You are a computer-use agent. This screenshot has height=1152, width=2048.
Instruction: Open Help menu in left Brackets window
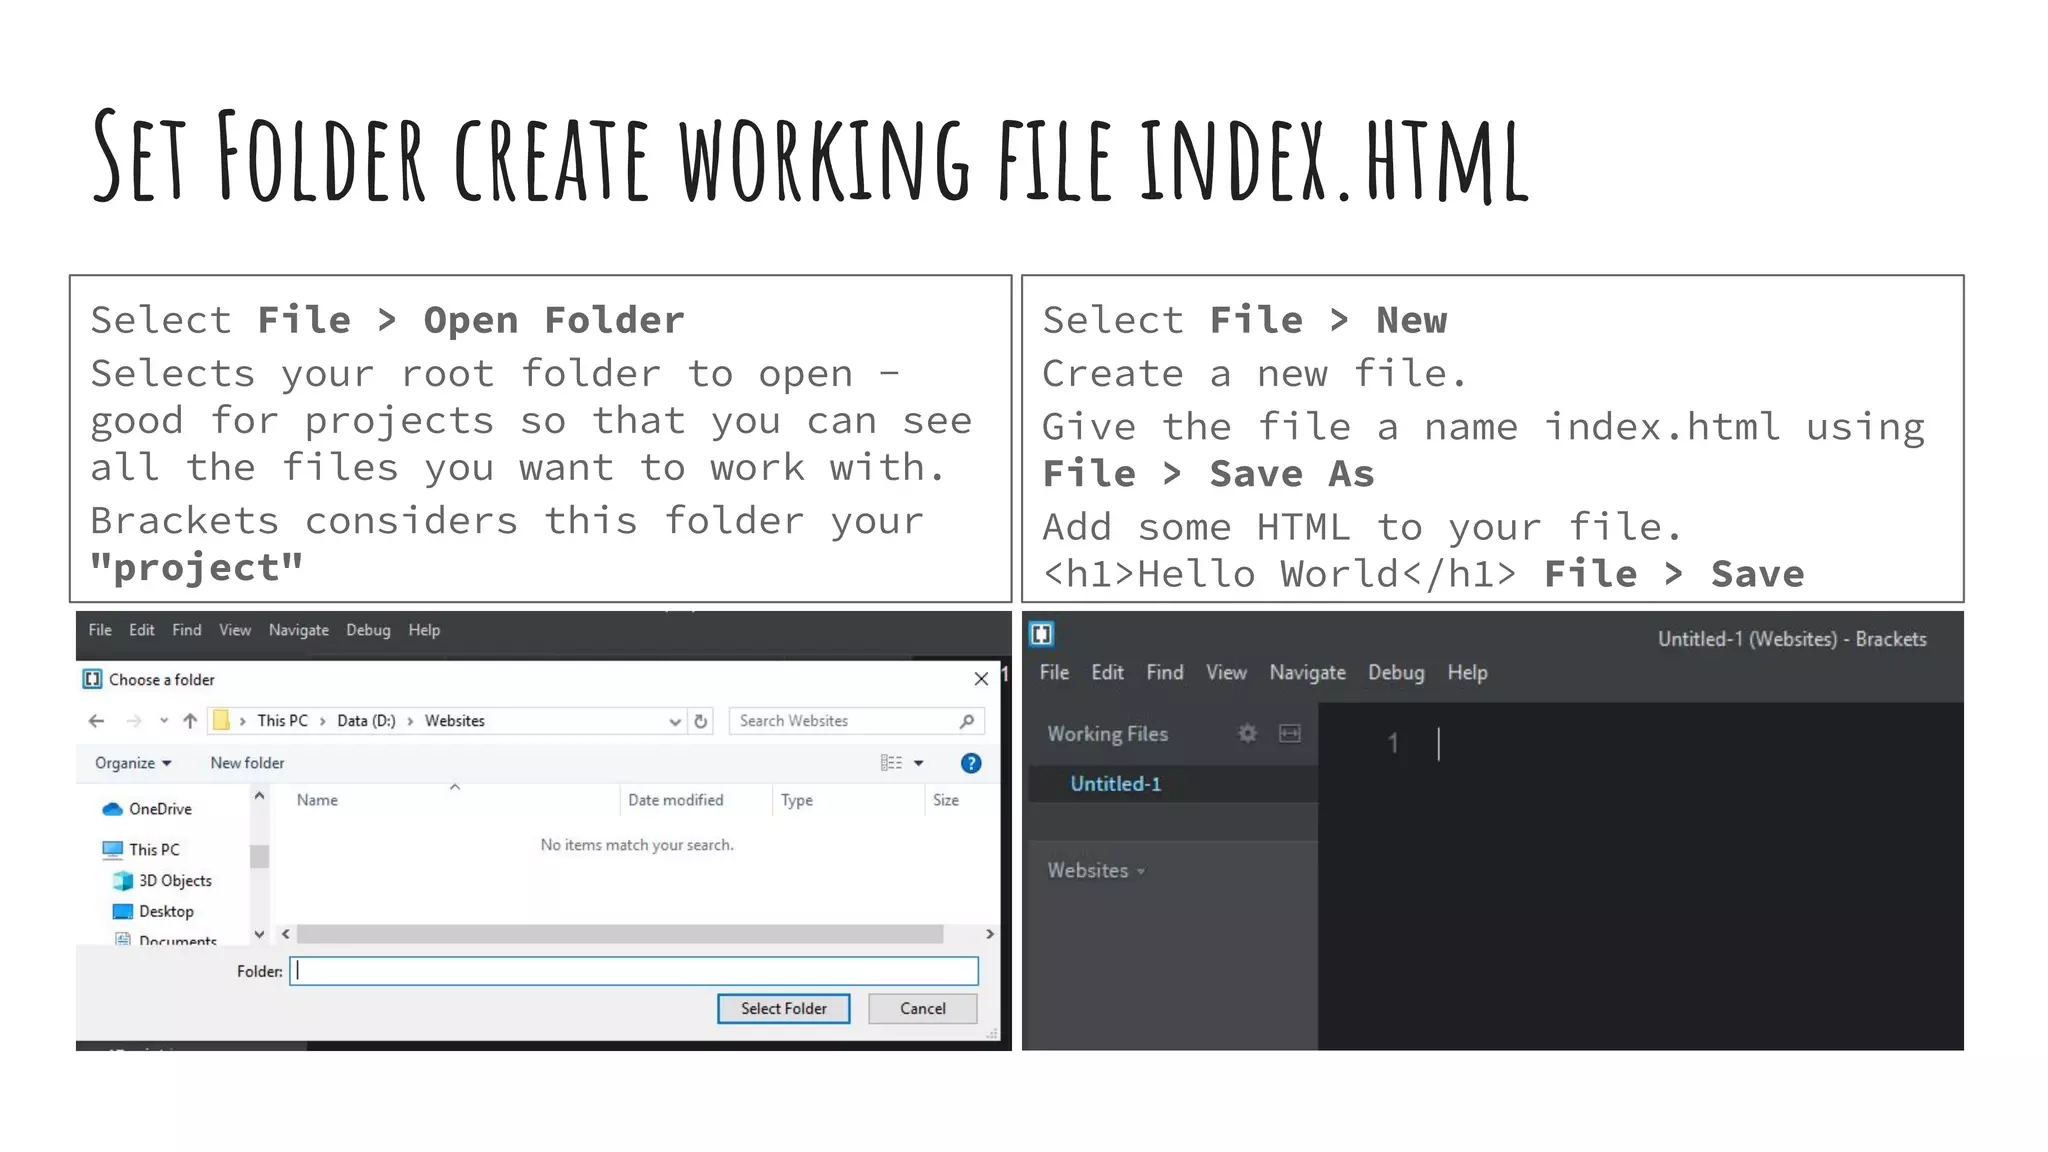pyautogui.click(x=424, y=630)
